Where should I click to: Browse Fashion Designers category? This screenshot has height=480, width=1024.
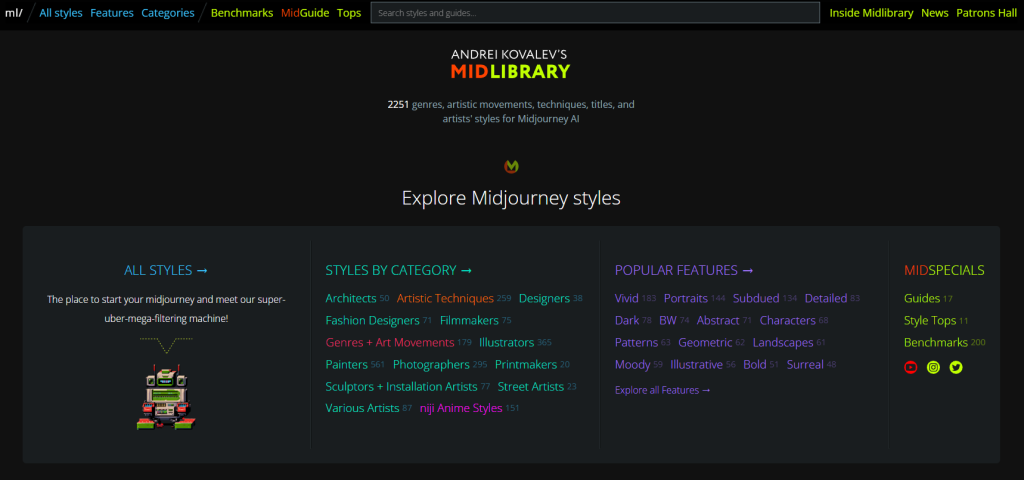pyautogui.click(x=372, y=320)
